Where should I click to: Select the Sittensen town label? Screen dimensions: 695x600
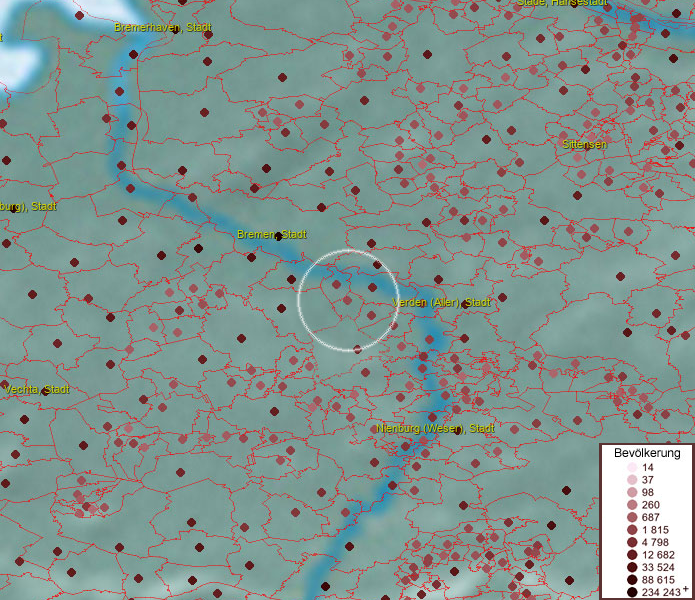[x=584, y=144]
